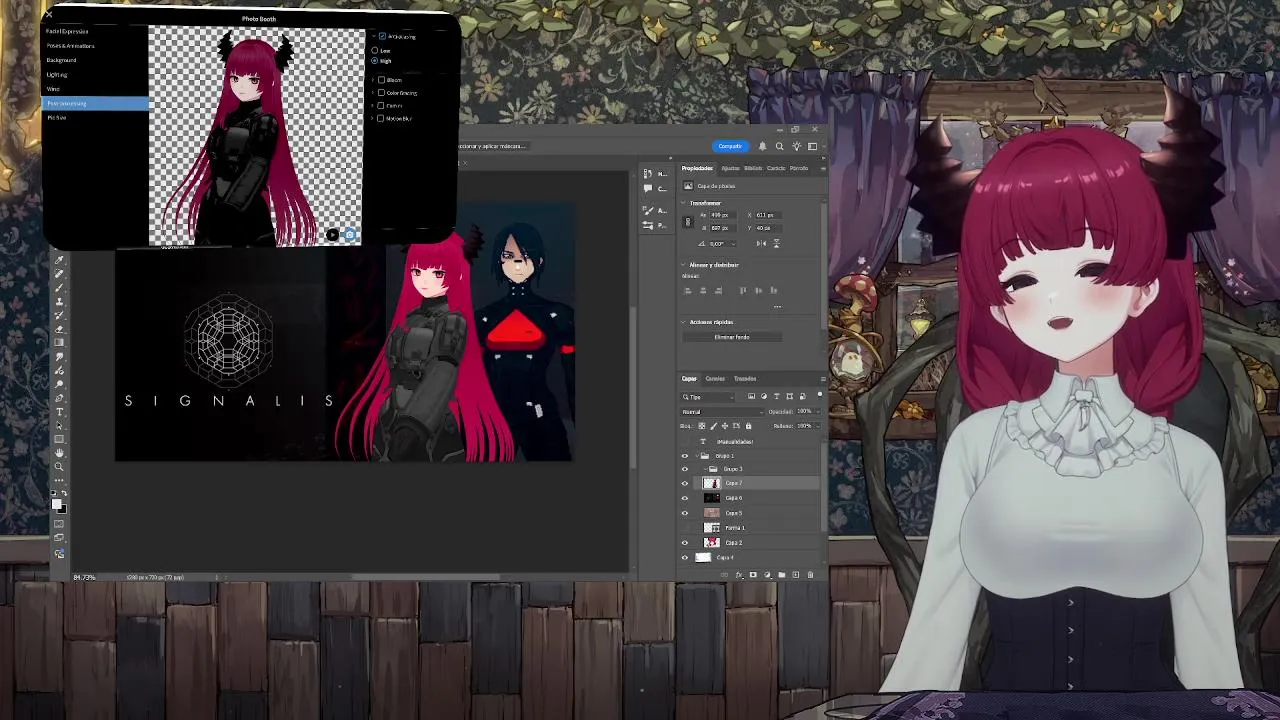
Task: Expand the Motion Blur settings arrow
Action: click(372, 118)
